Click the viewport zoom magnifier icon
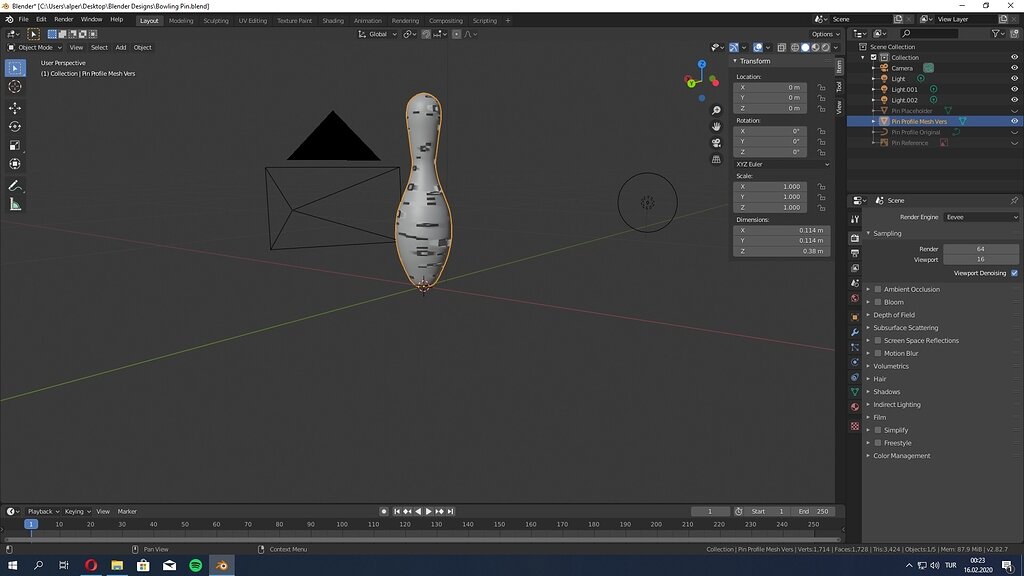The width and height of the screenshot is (1024, 576). click(716, 110)
